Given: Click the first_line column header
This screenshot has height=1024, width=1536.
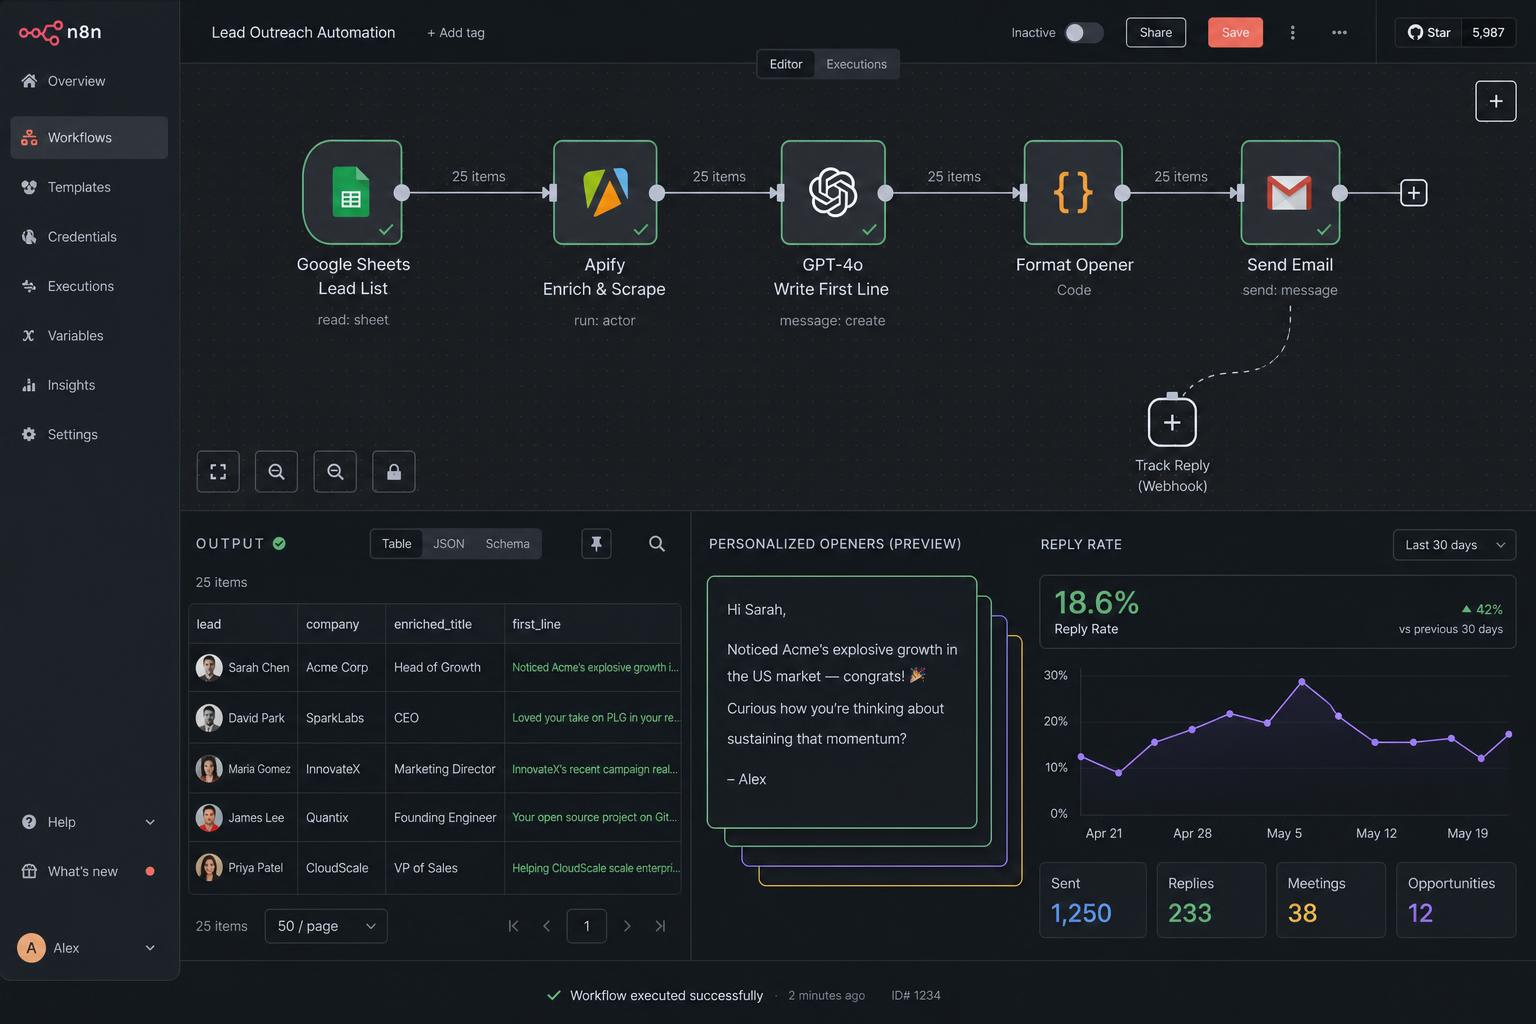Looking at the screenshot, I should point(592,624).
